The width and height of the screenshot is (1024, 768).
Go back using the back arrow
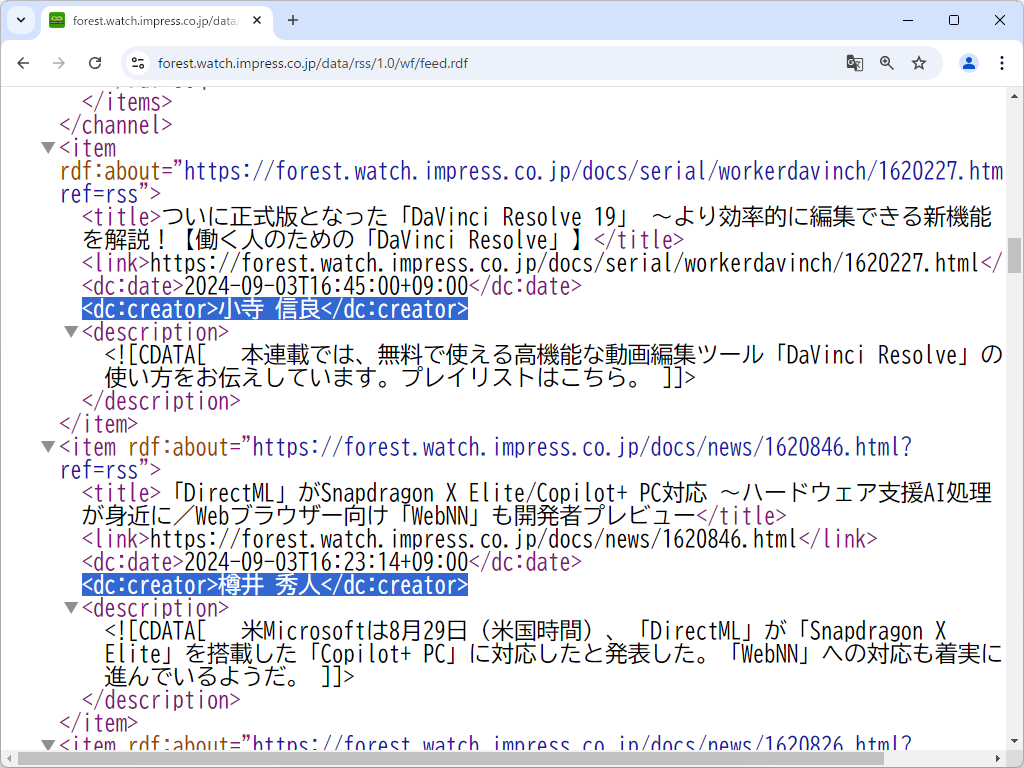pyautogui.click(x=23, y=62)
